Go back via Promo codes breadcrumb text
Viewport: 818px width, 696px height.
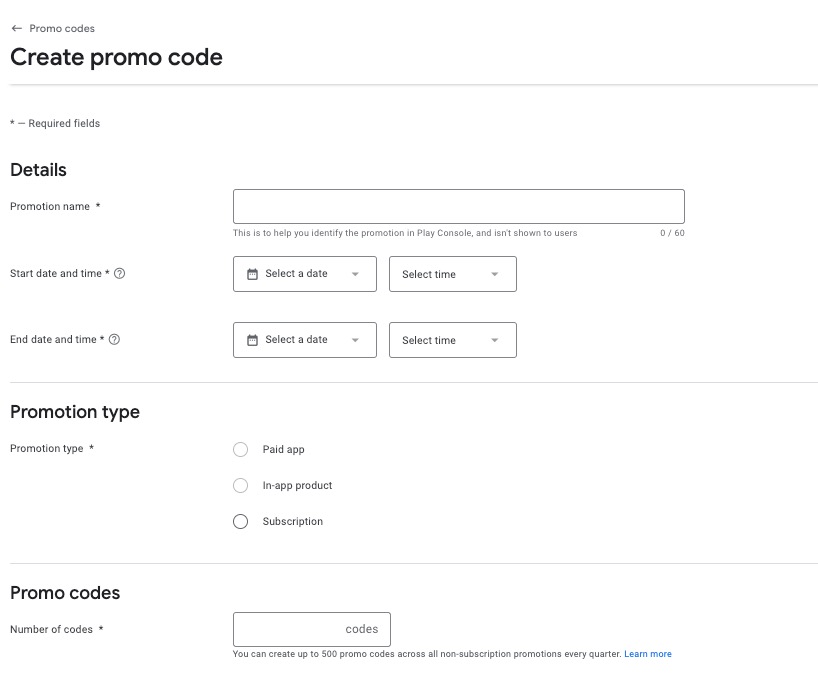click(62, 28)
